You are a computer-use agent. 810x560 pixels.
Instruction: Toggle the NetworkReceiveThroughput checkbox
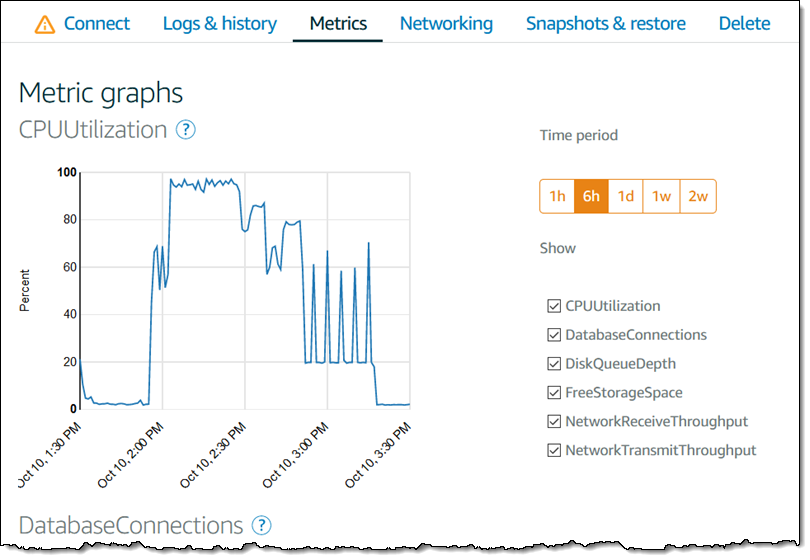(x=554, y=422)
